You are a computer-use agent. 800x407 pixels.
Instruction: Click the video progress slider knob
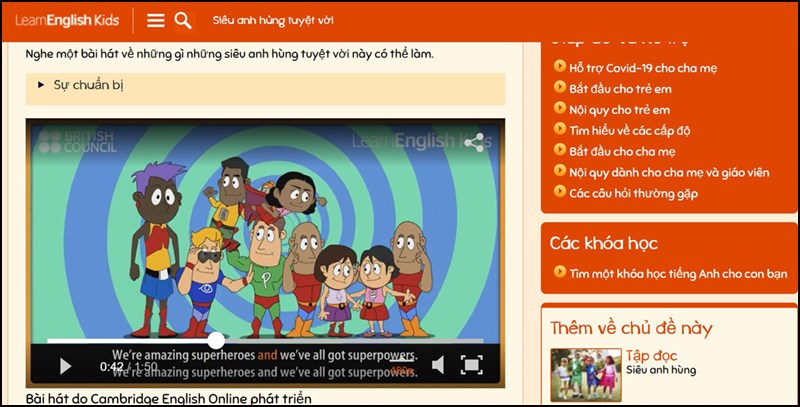216,340
